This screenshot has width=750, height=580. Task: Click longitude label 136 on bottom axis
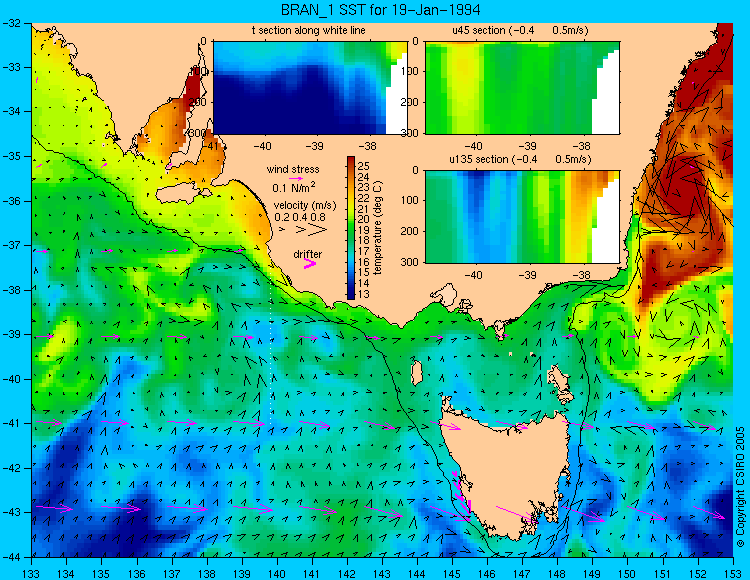137,573
